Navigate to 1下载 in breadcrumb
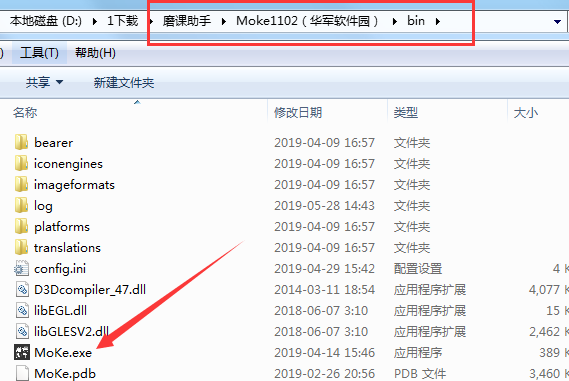Viewport: 569px width, 381px height. pos(122,21)
